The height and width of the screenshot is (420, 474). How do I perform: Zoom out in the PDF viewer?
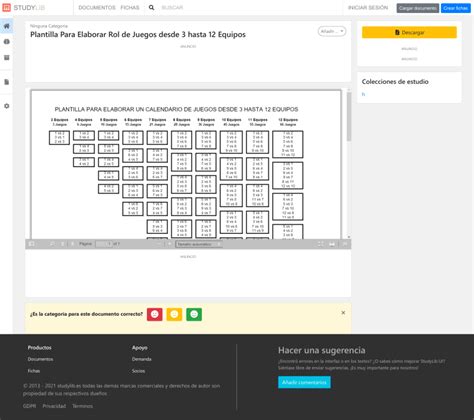point(159,244)
